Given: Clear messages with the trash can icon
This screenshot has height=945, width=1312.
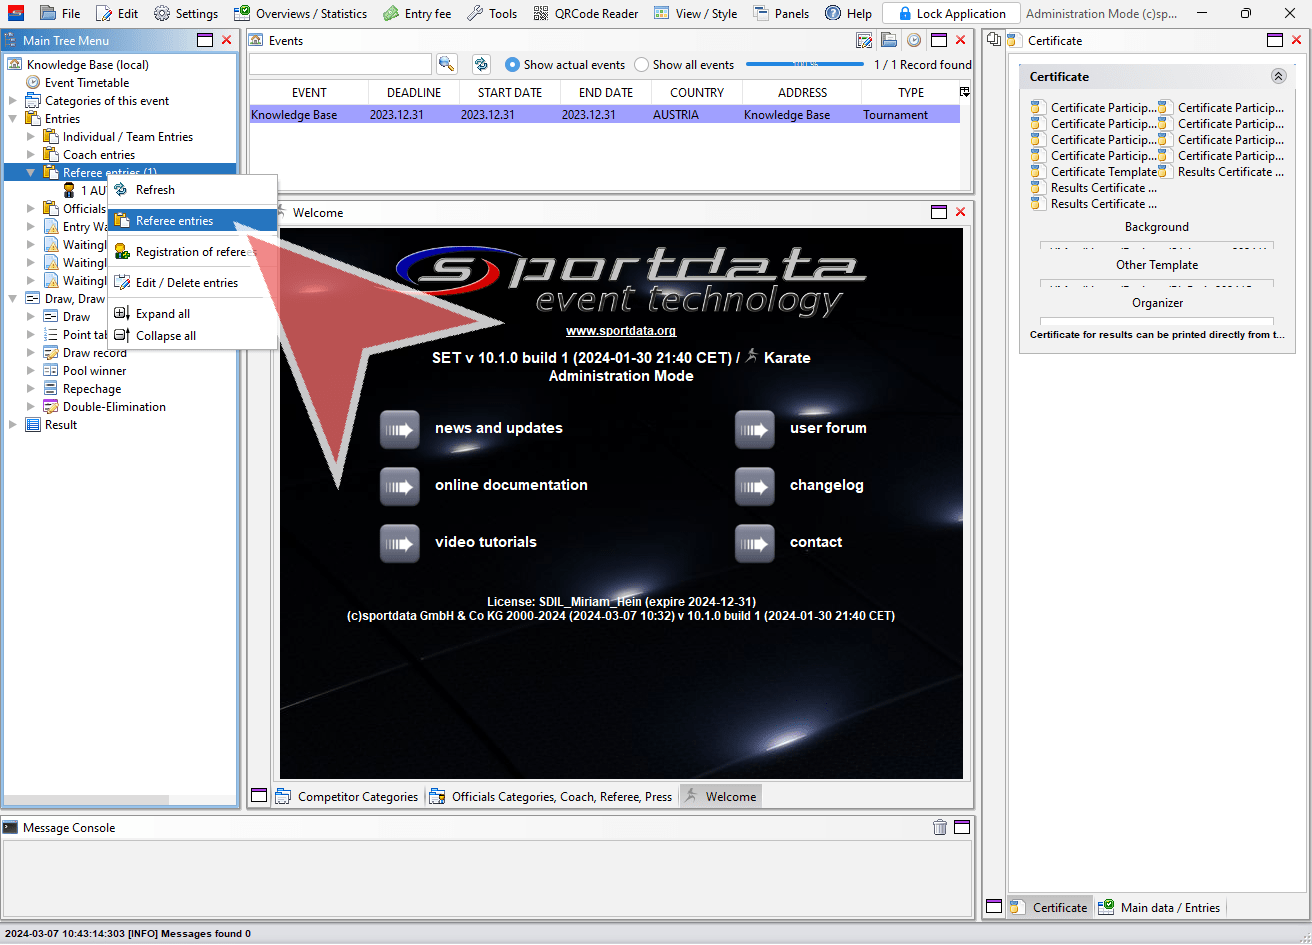Looking at the screenshot, I should coord(940,827).
